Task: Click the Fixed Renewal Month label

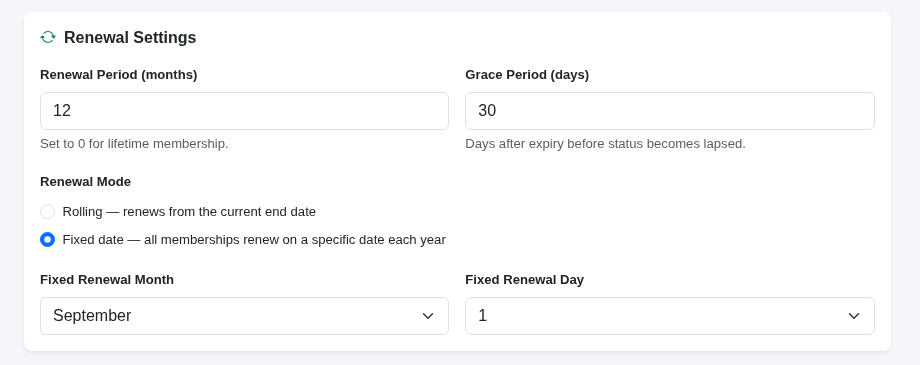Action: [x=107, y=280]
